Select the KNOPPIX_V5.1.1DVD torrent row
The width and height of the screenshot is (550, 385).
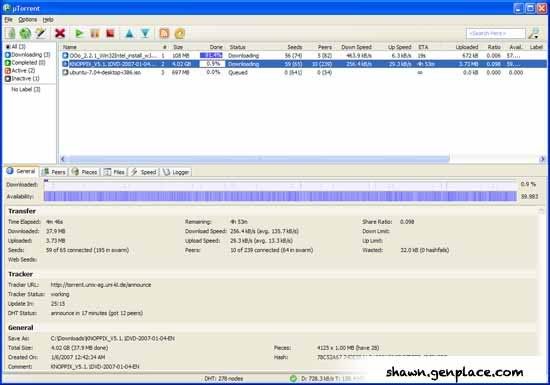[303, 64]
